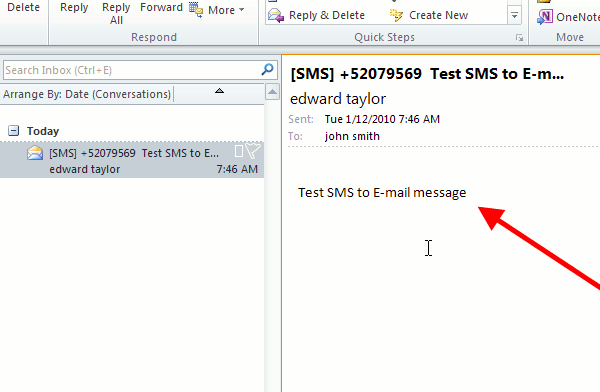600x392 pixels.
Task: Flag the SMS message for follow up
Action: click(x=253, y=151)
